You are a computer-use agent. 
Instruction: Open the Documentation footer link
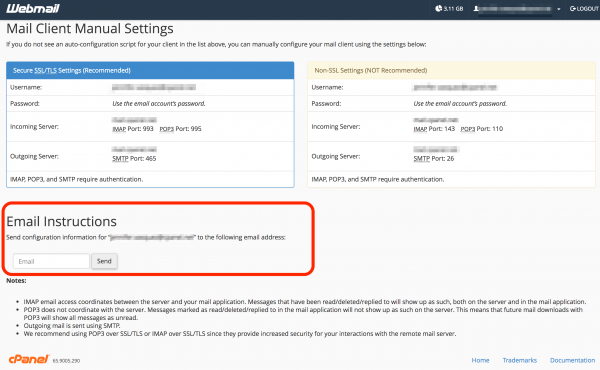572,360
